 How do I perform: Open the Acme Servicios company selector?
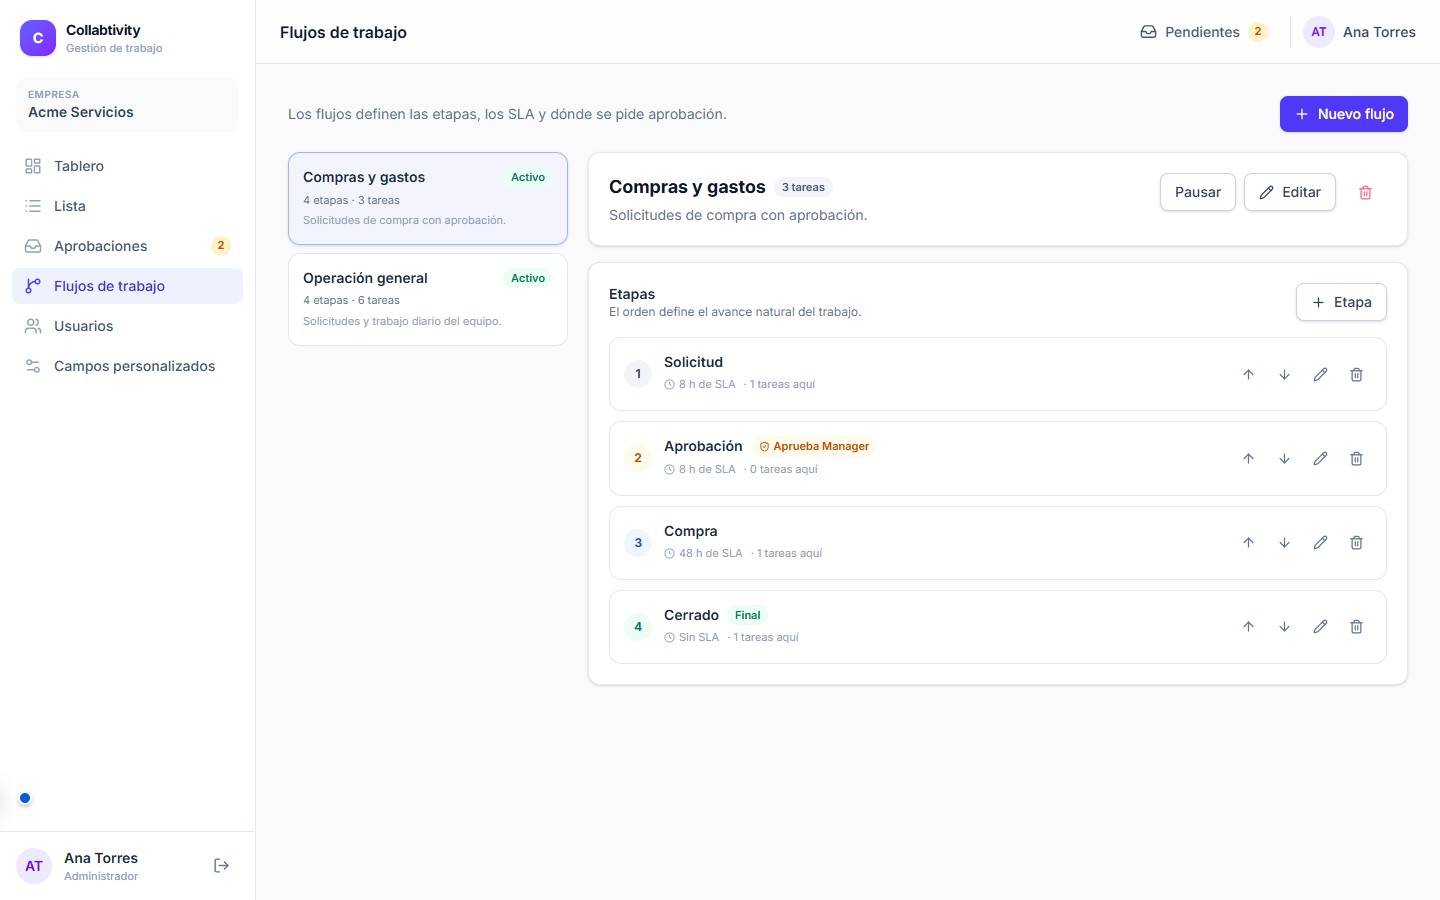(127, 104)
